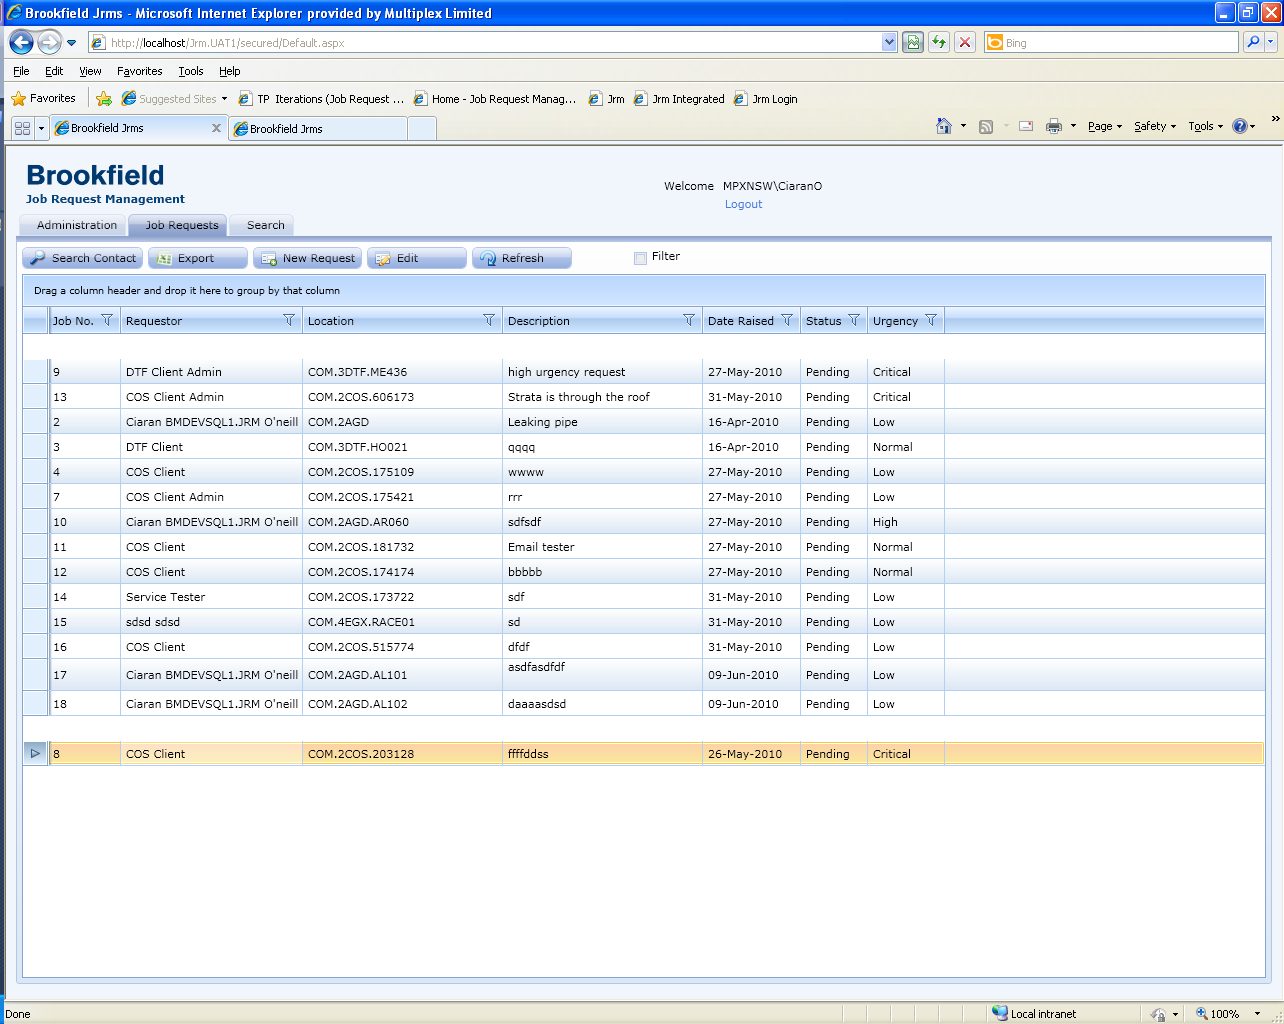The height and width of the screenshot is (1024, 1284).
Task: Click the Edit button
Action: coord(417,258)
